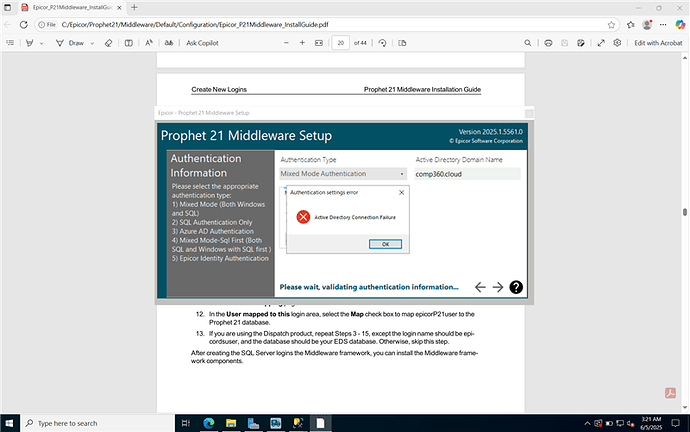Open the browser profile menu
The height and width of the screenshot is (432, 690).
pyautogui.click(x=647, y=25)
